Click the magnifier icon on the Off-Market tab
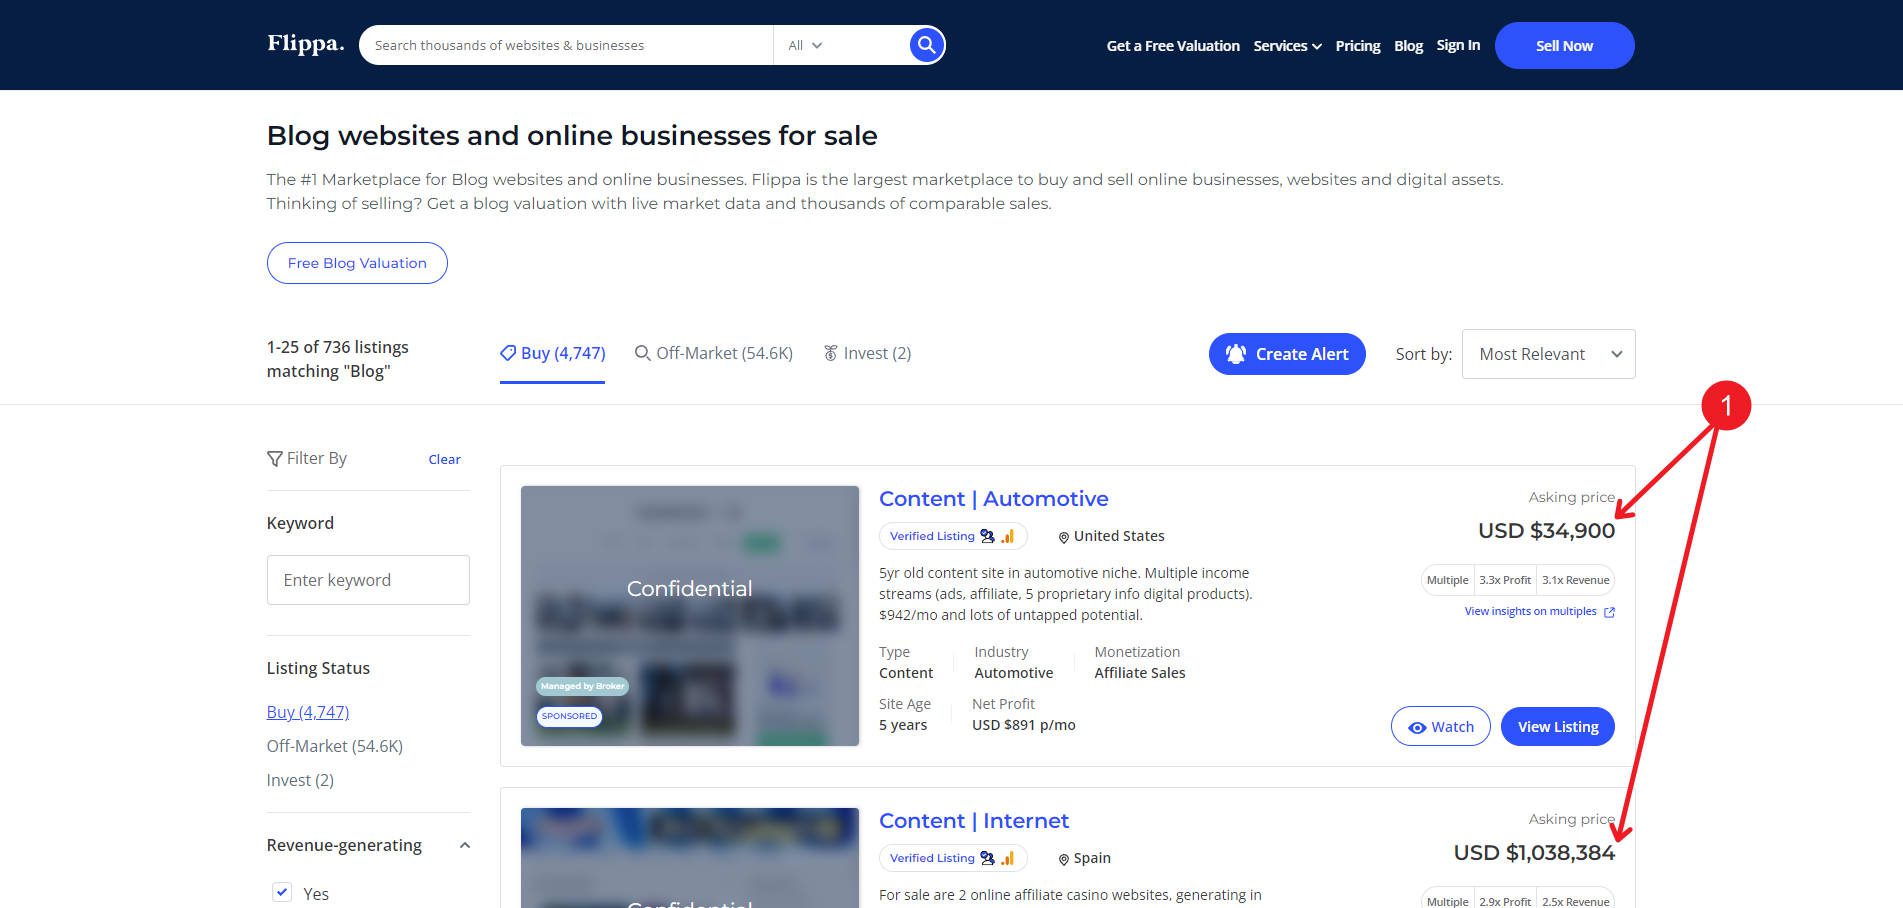The width and height of the screenshot is (1903, 908). click(x=641, y=353)
